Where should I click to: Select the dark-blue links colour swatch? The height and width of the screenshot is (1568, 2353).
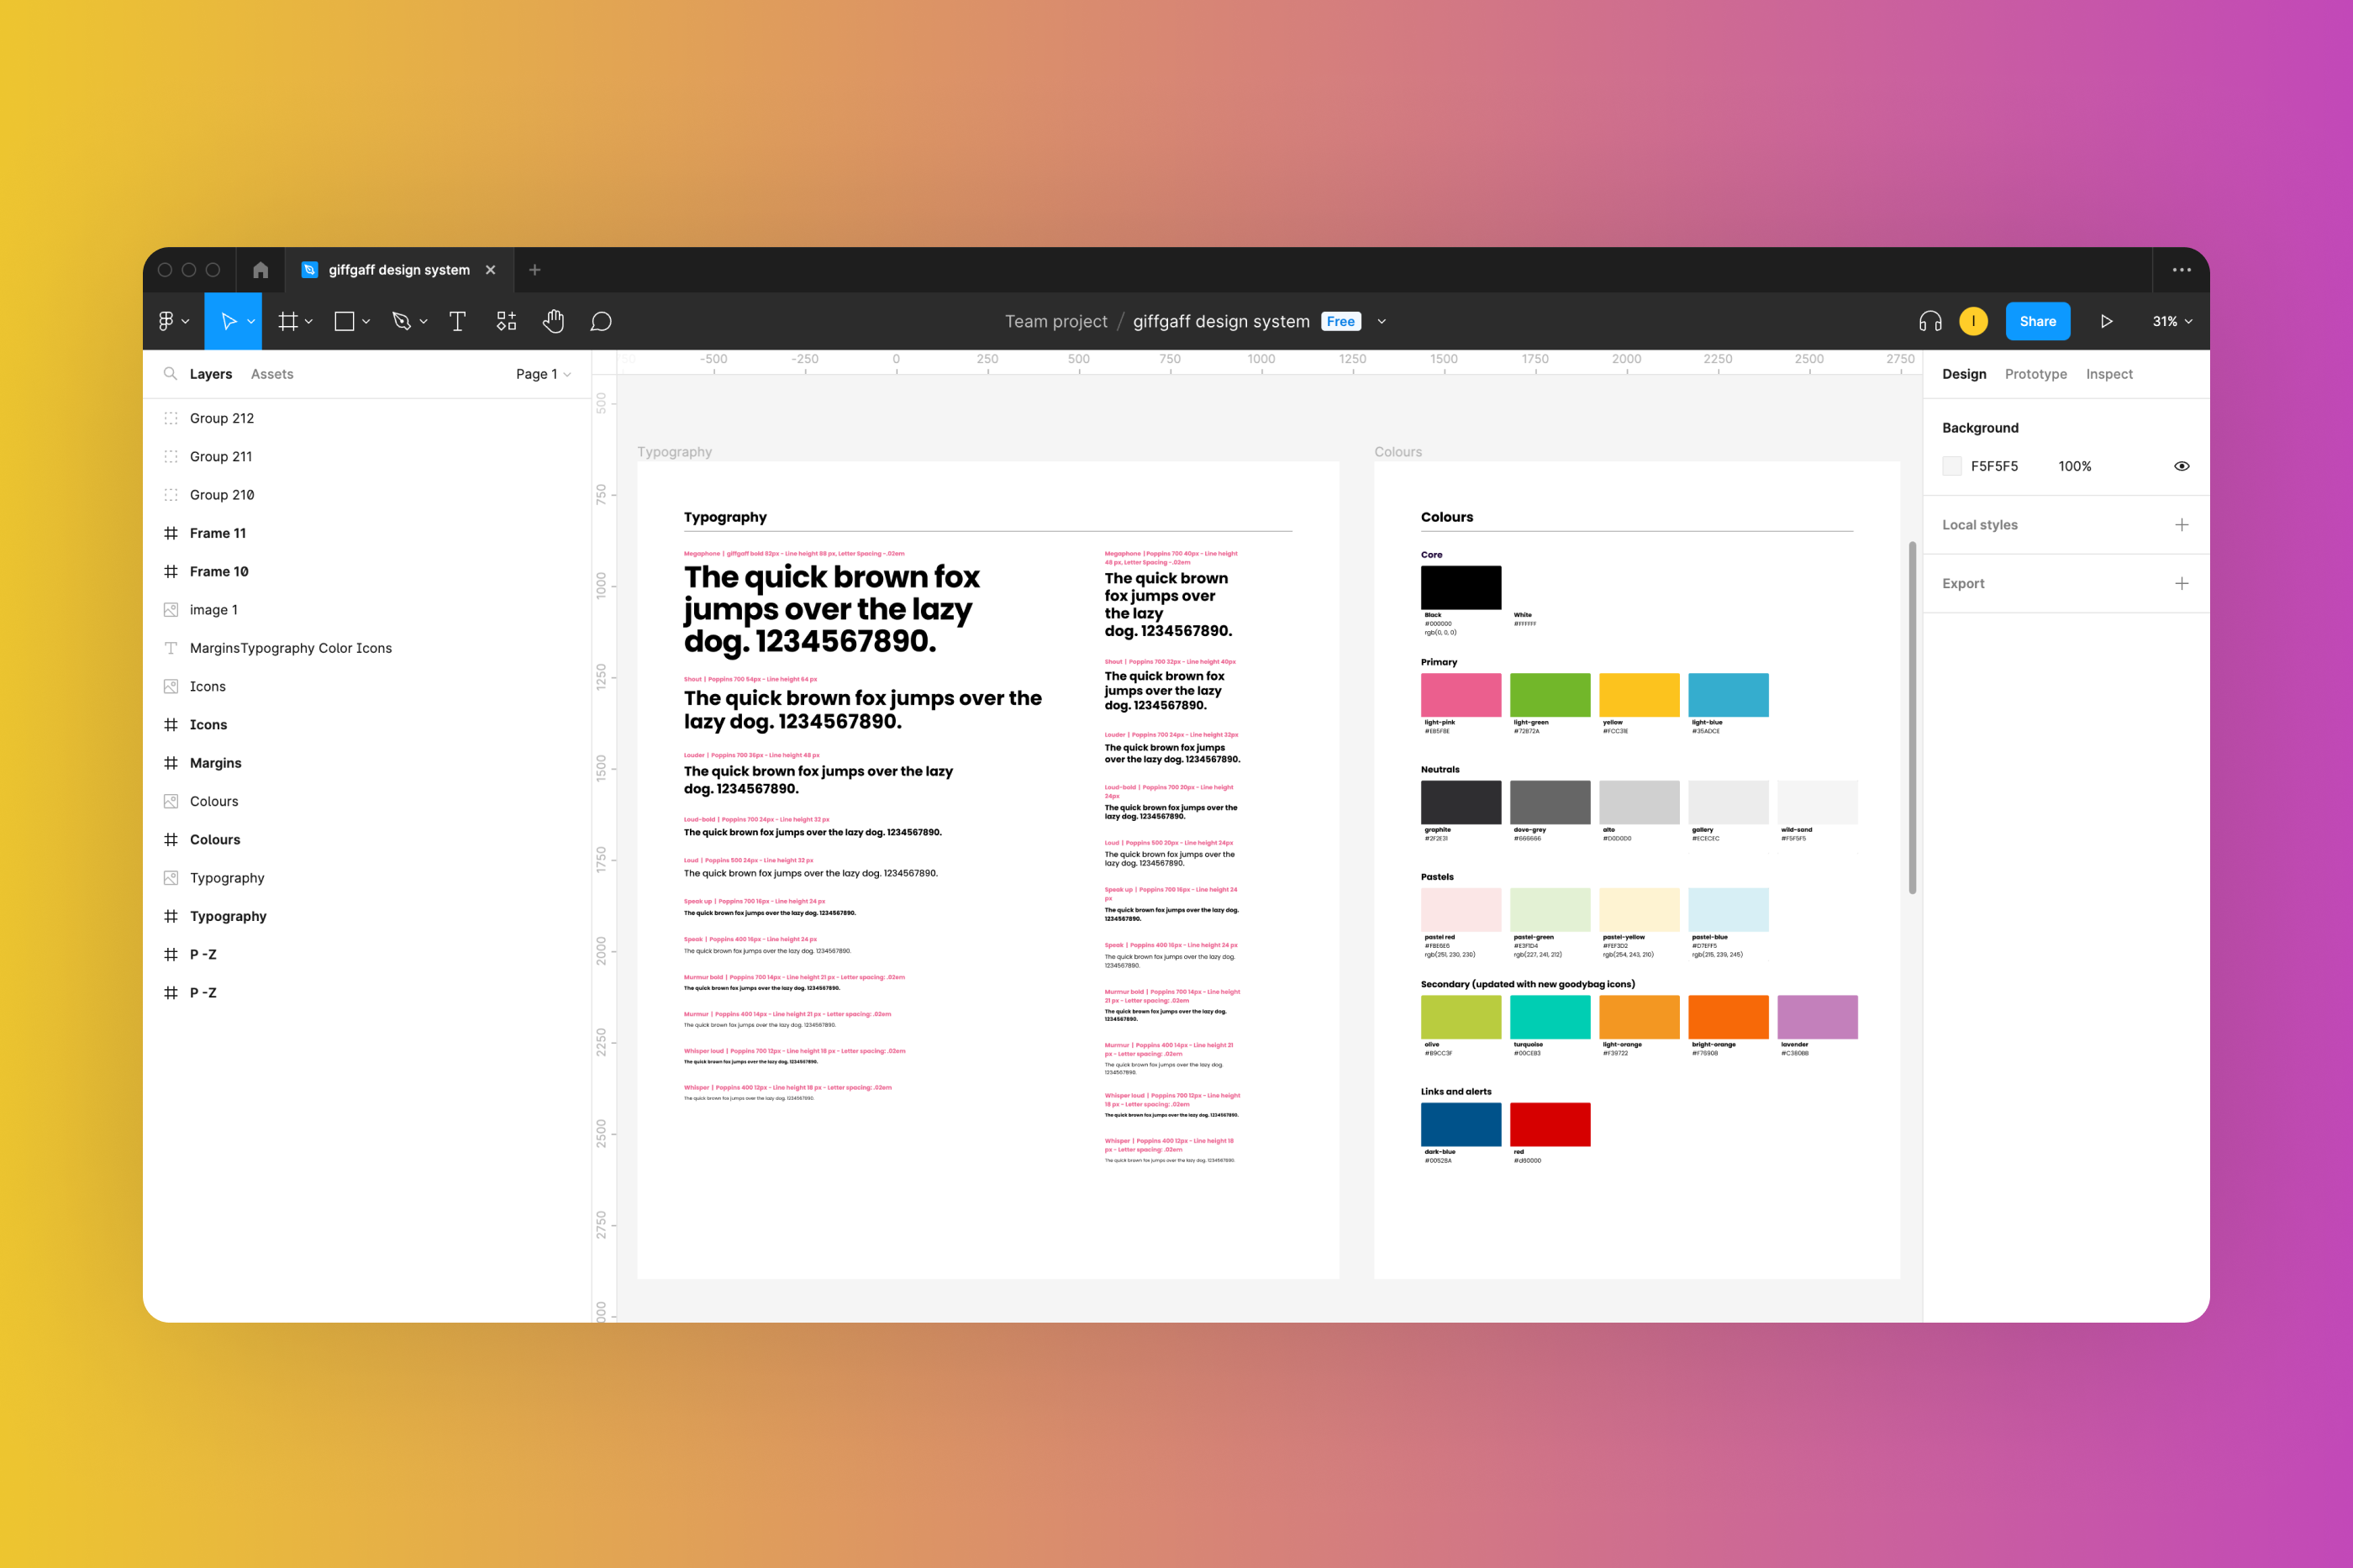click(1460, 1124)
